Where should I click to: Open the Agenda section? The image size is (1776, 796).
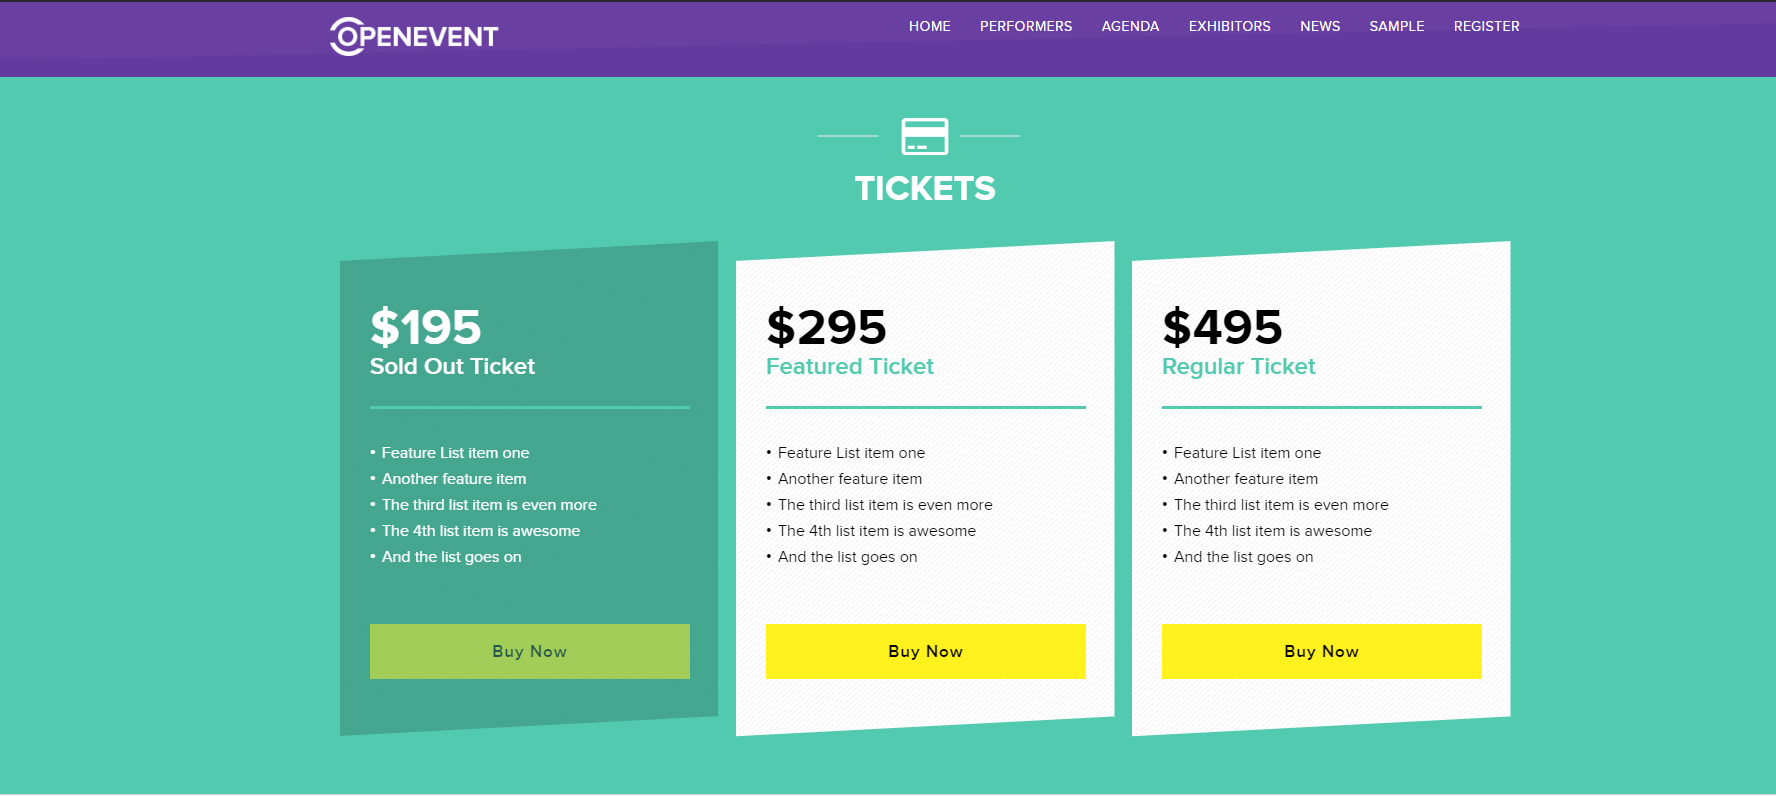[x=1130, y=26]
